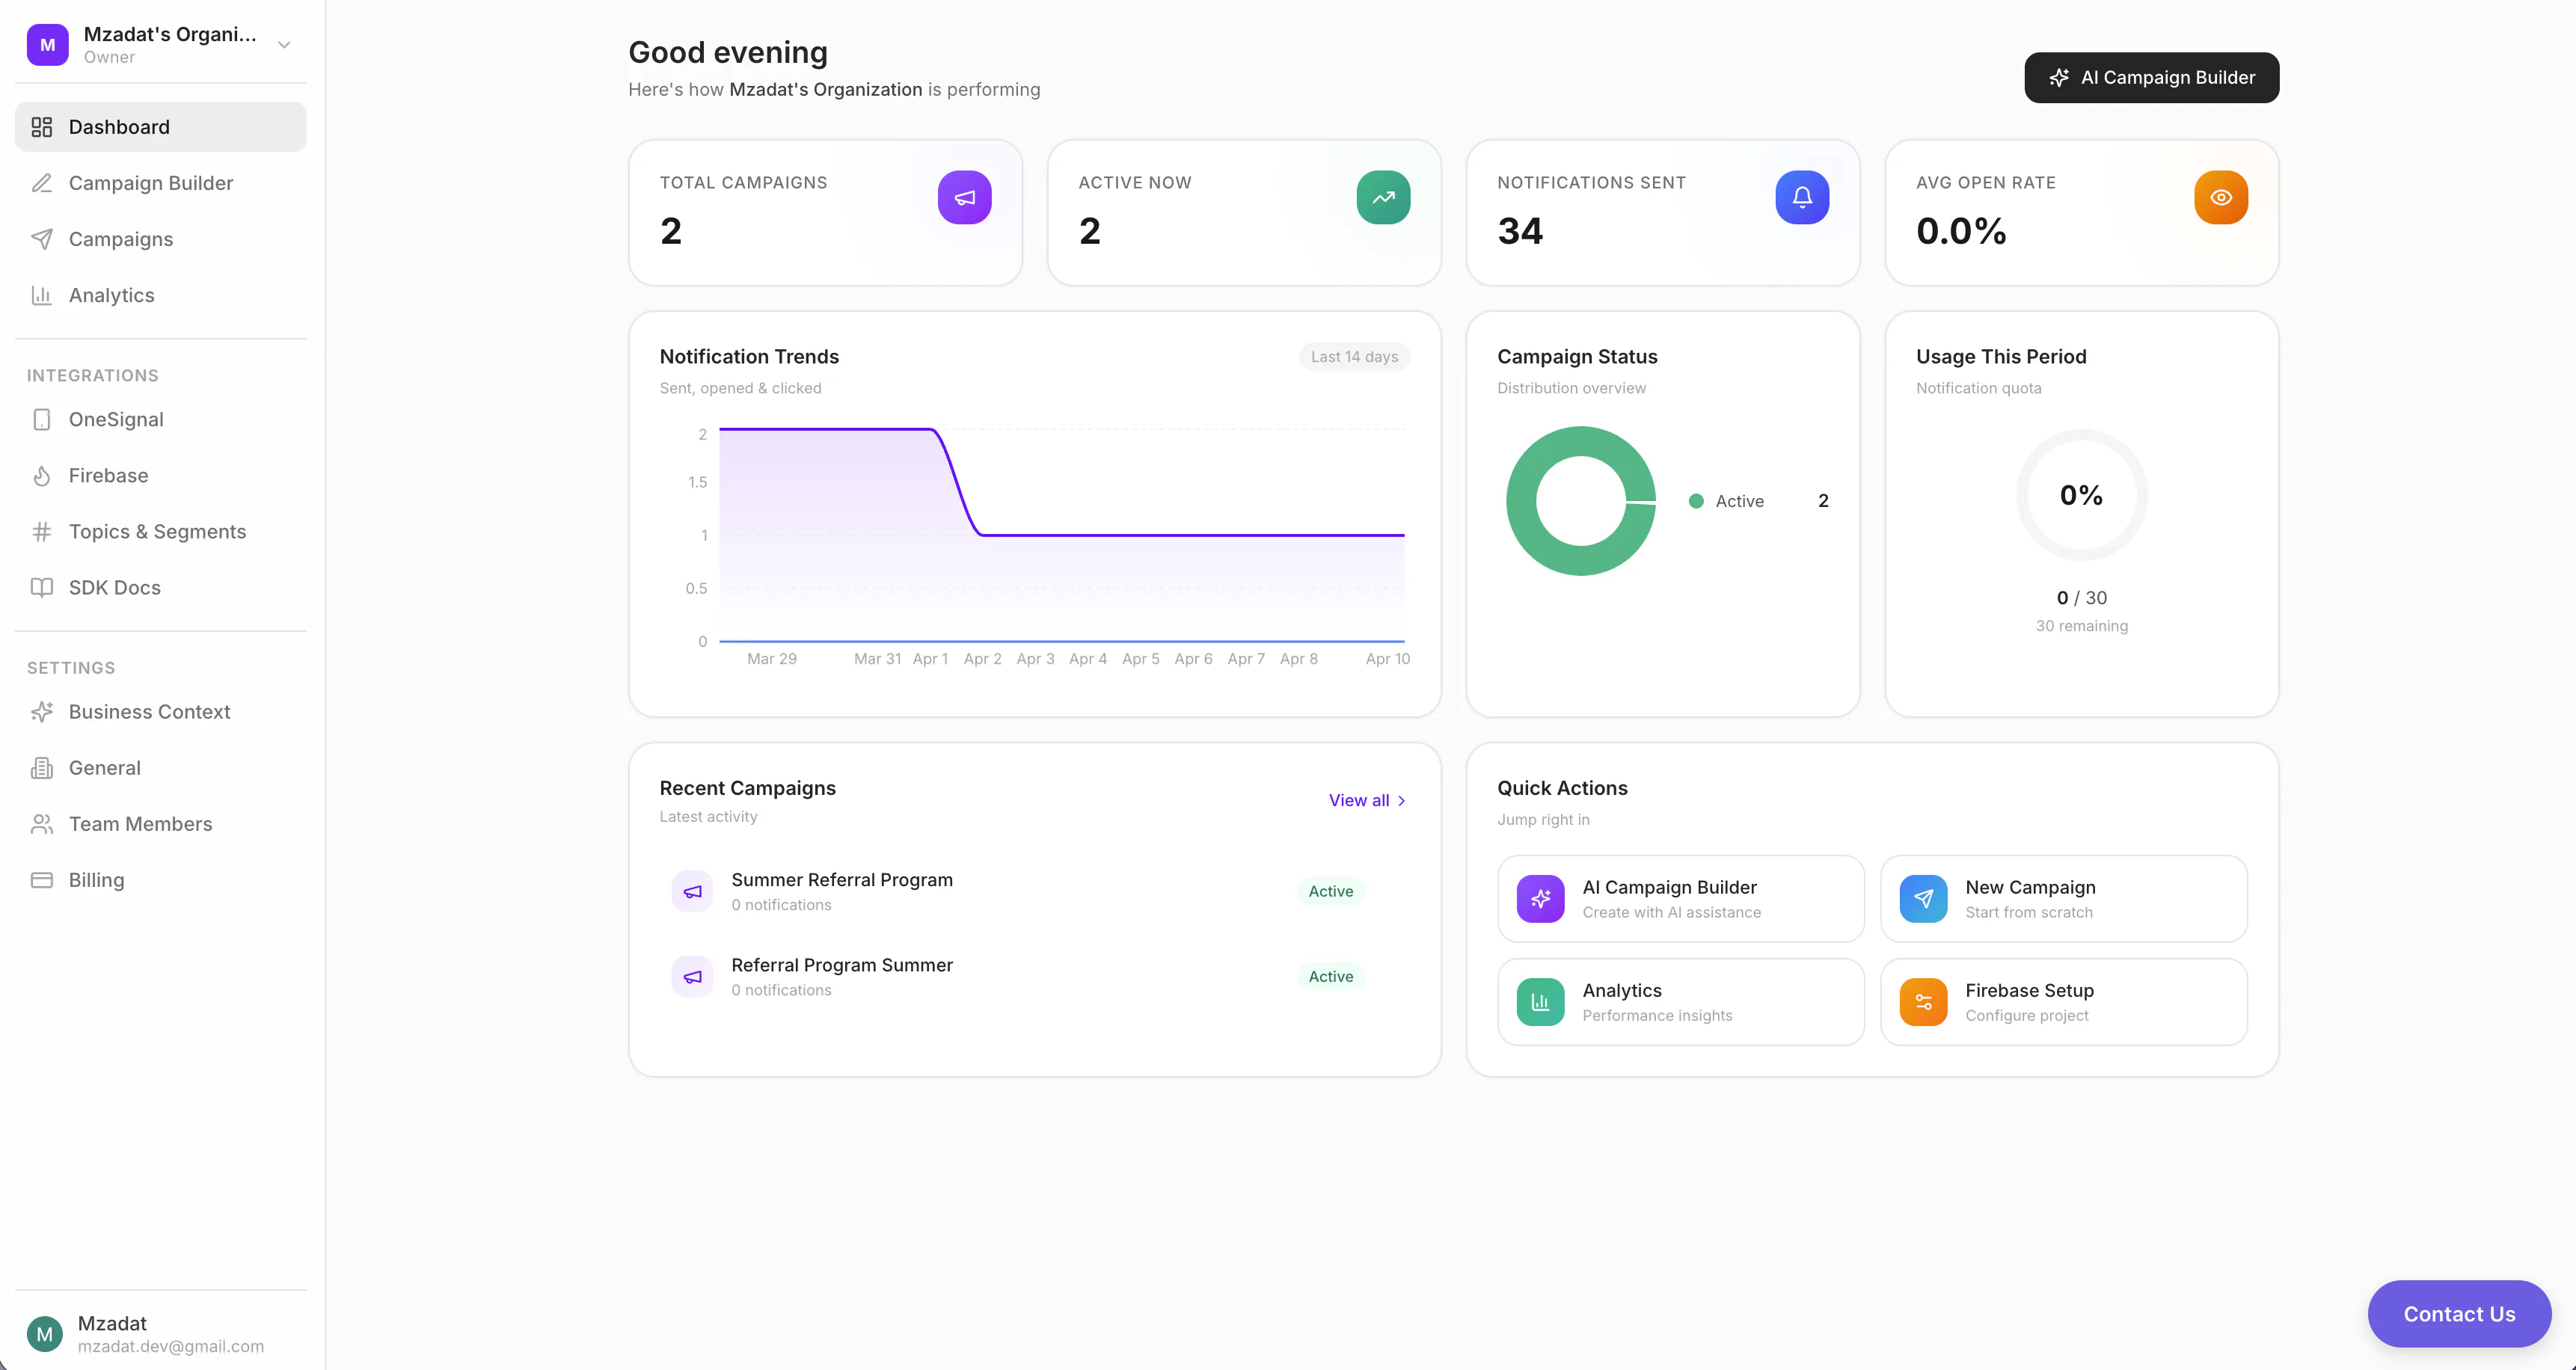Image resolution: width=2576 pixels, height=1370 pixels.
Task: Click the Topics & Segments hash icon
Action: (x=41, y=532)
